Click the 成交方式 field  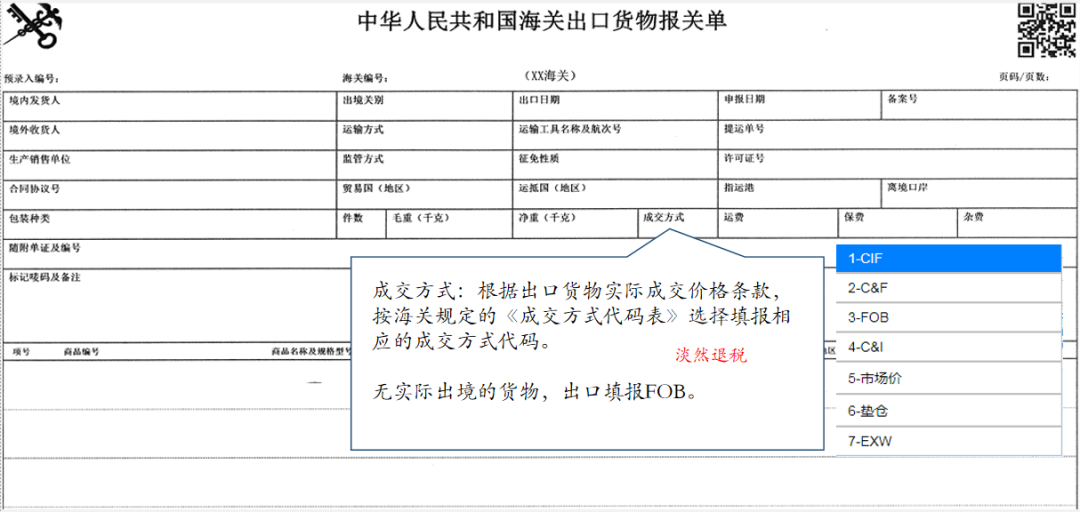click(677, 224)
